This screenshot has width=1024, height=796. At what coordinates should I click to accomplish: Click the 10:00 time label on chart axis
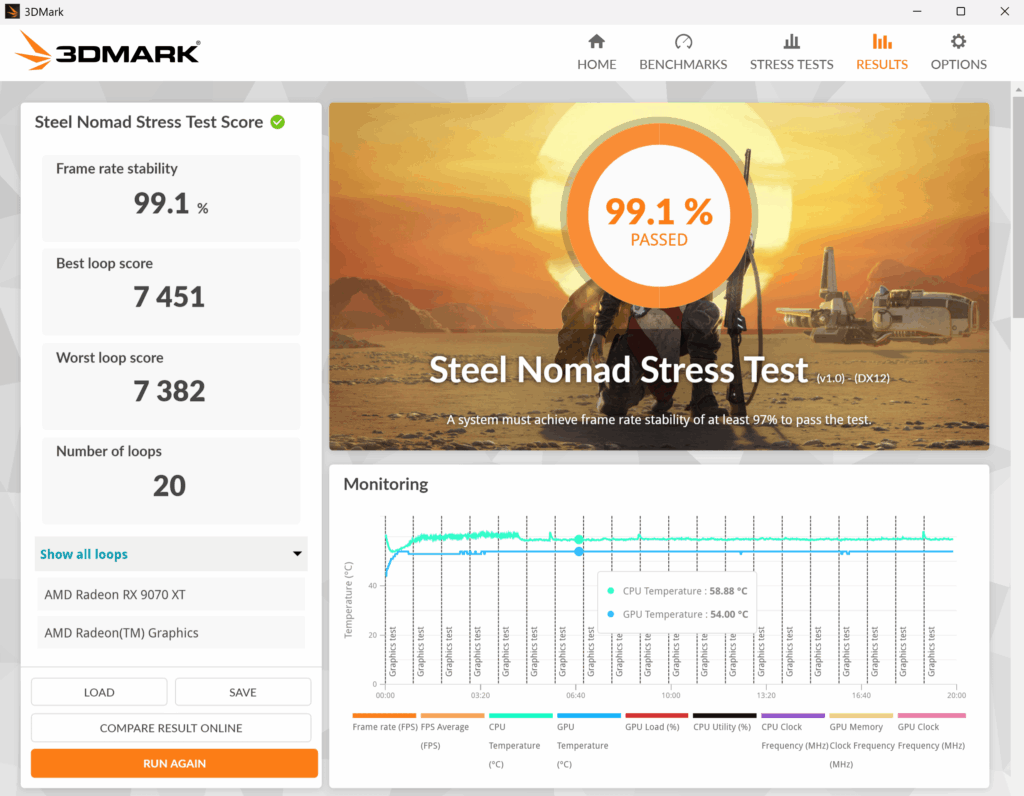coord(671,695)
